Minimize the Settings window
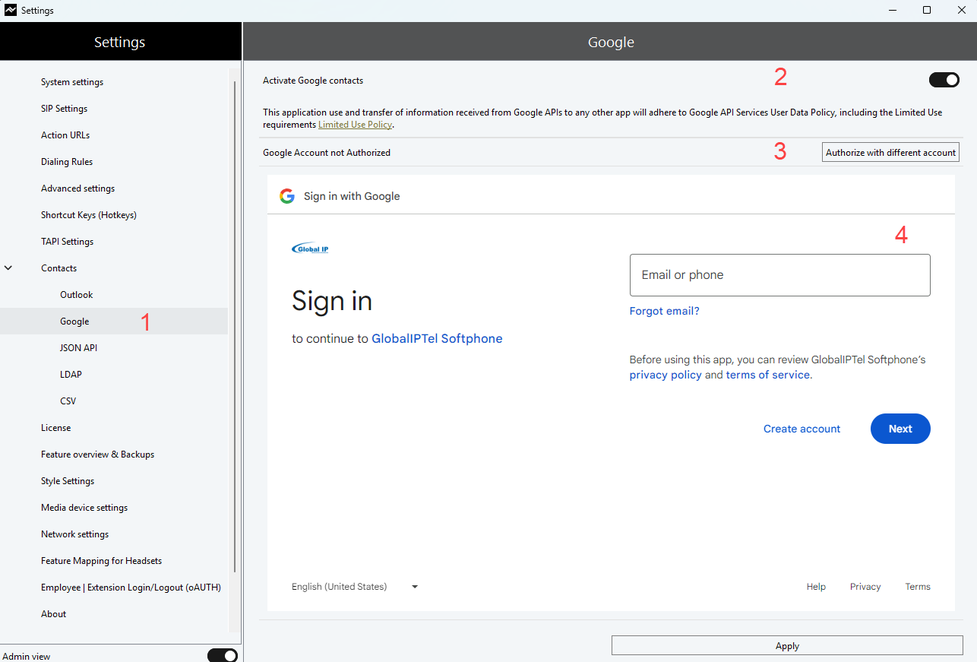The height and width of the screenshot is (662, 977). (x=893, y=10)
